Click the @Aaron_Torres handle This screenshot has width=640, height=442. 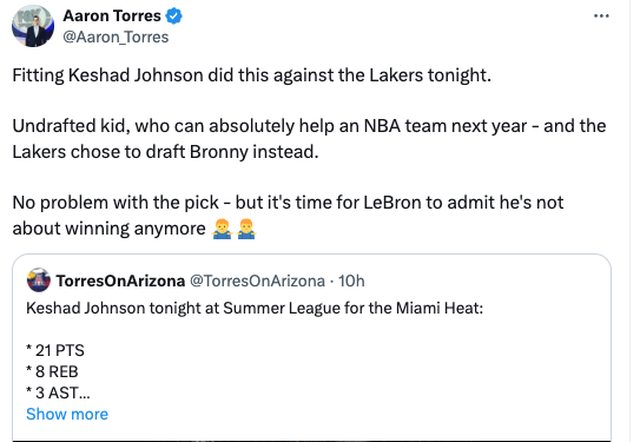(x=115, y=37)
